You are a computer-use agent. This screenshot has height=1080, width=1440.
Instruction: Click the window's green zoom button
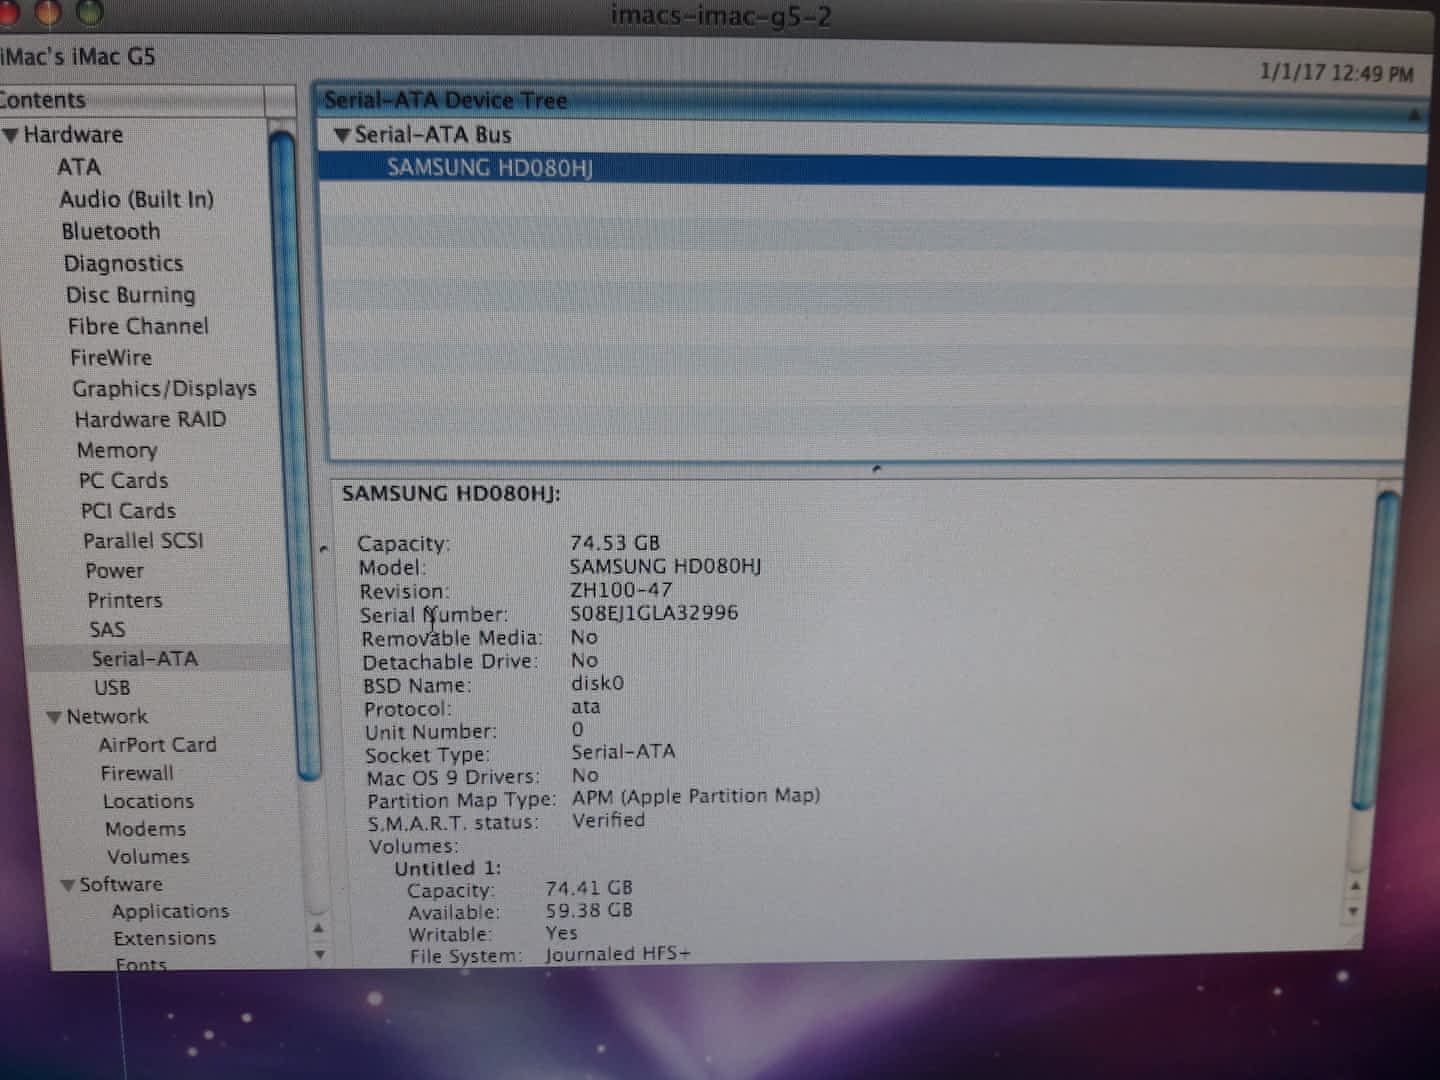[x=89, y=12]
